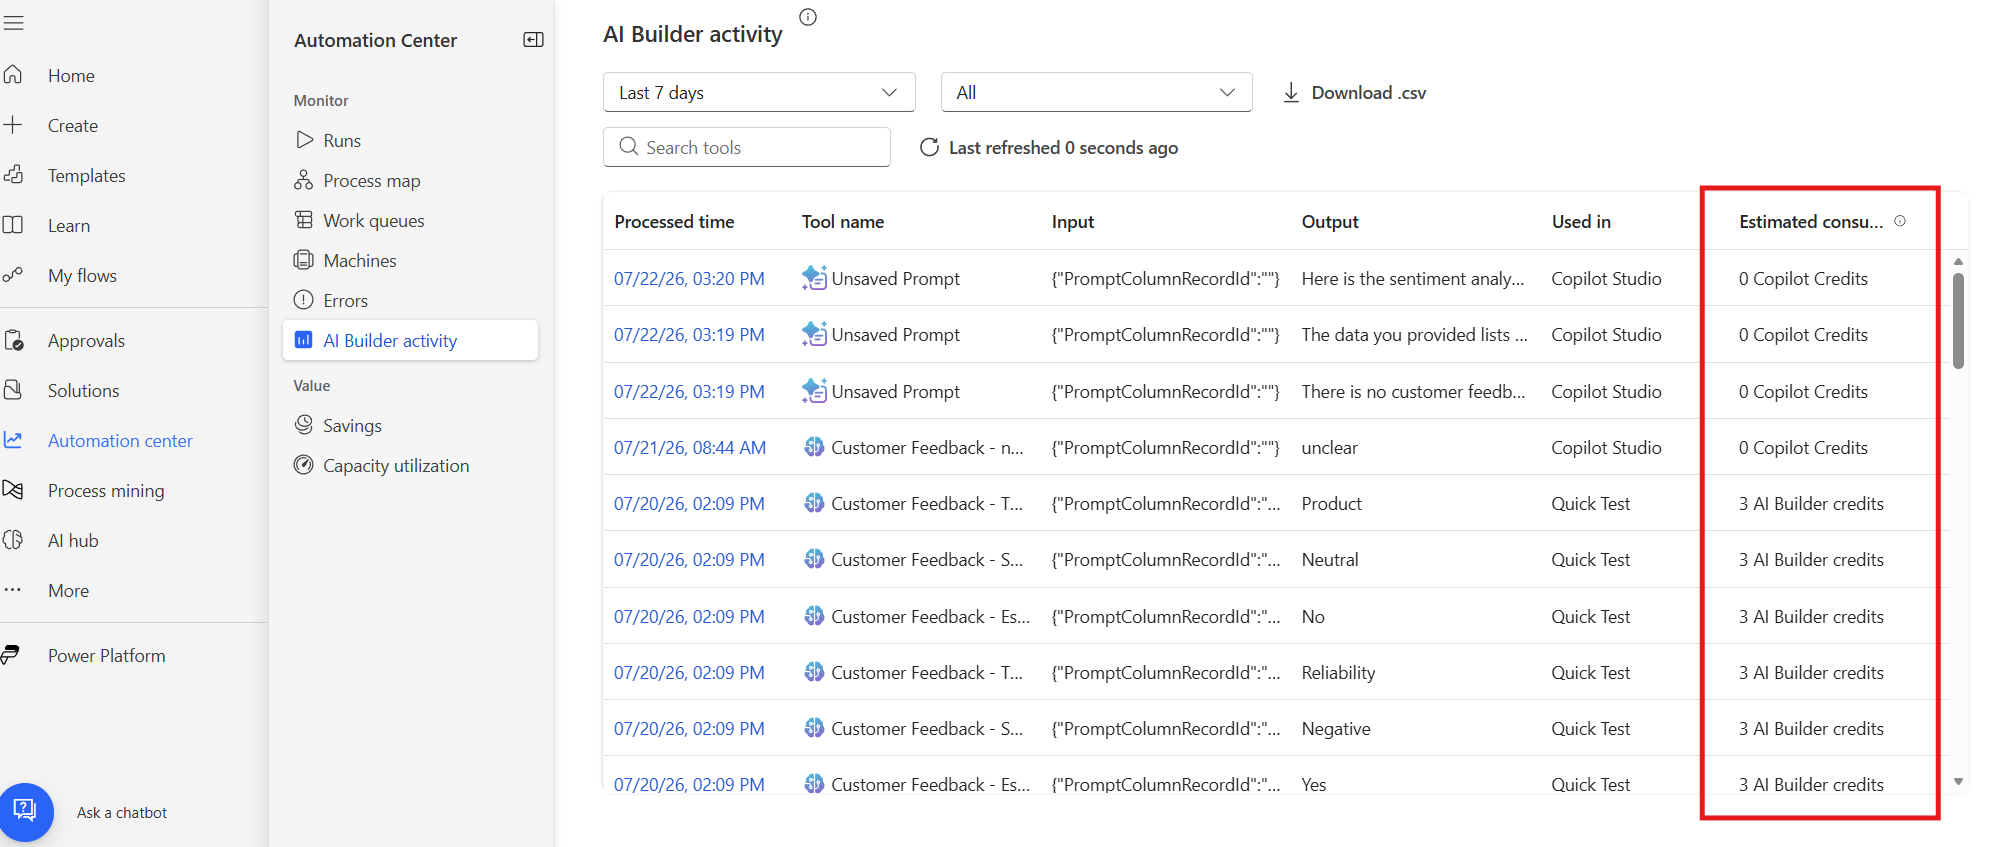Viewport: 1991px width, 847px height.
Task: Click the Search tools input field
Action: click(747, 147)
